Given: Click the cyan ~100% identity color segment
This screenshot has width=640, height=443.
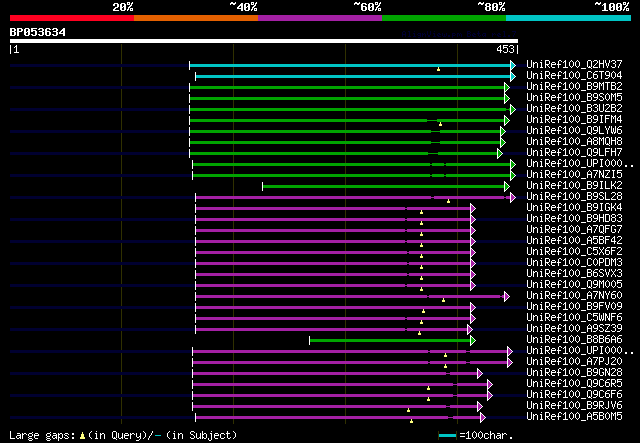Looking at the screenshot, I should point(569,18).
